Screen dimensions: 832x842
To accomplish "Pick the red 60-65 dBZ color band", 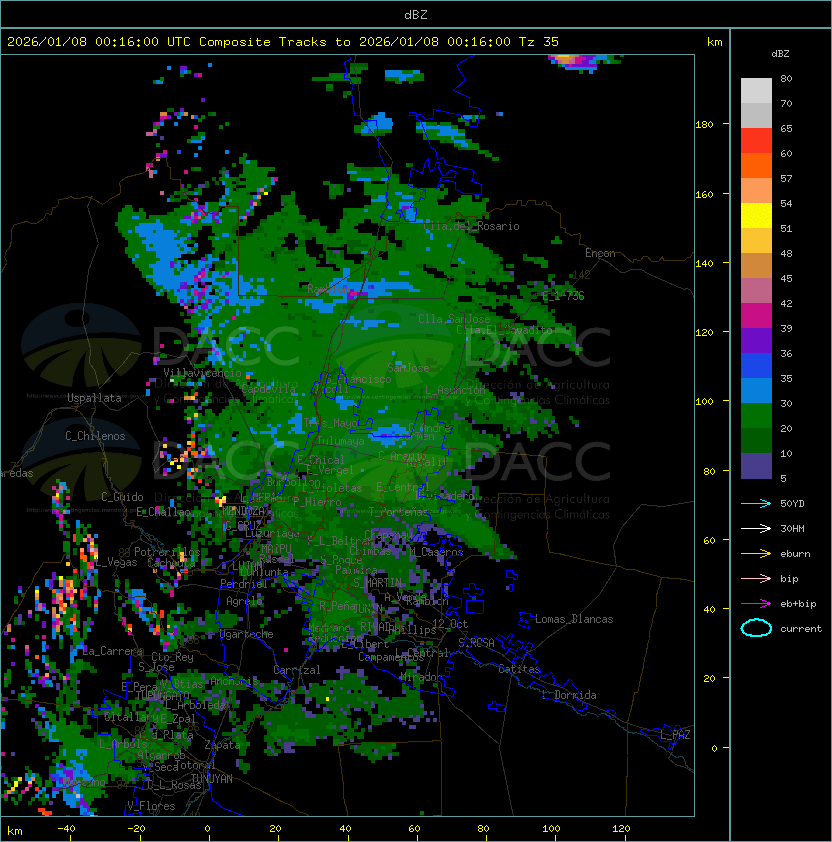I will (756, 141).
